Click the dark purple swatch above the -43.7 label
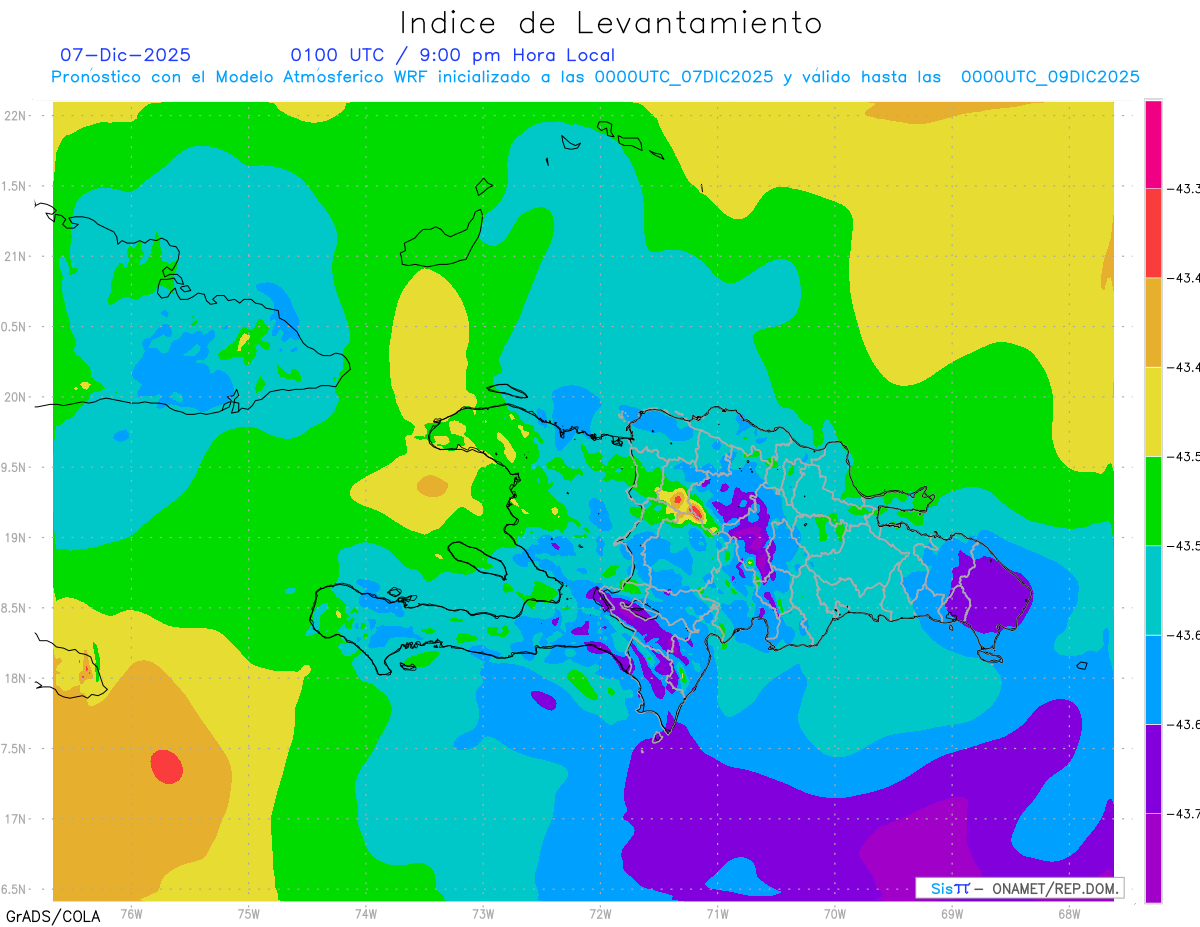This screenshot has height=927, width=1200. [1153, 768]
